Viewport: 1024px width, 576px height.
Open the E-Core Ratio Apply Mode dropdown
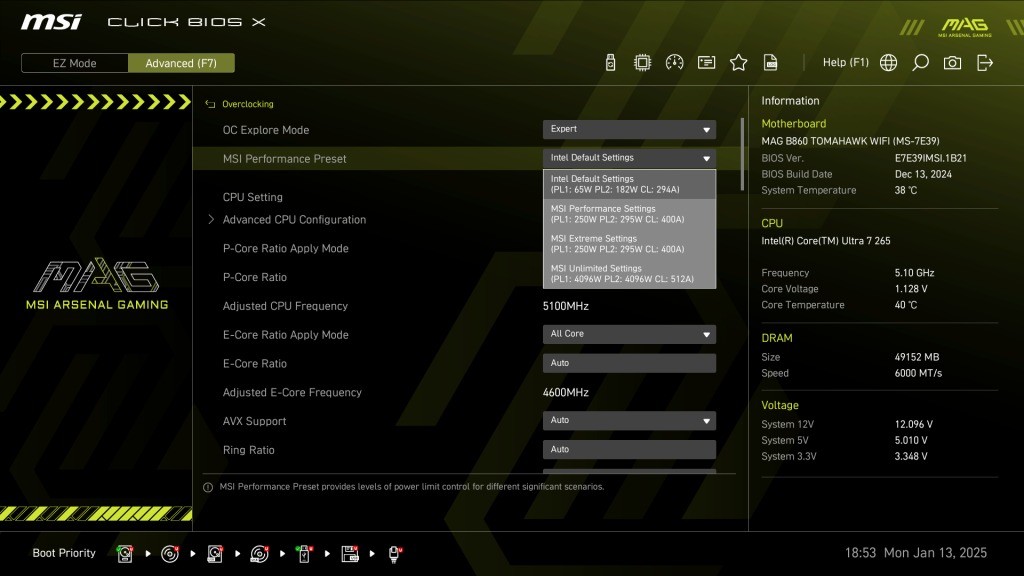tap(629, 334)
